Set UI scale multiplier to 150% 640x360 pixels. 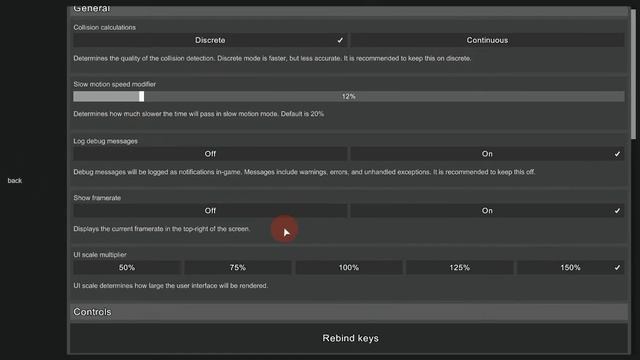pos(570,267)
